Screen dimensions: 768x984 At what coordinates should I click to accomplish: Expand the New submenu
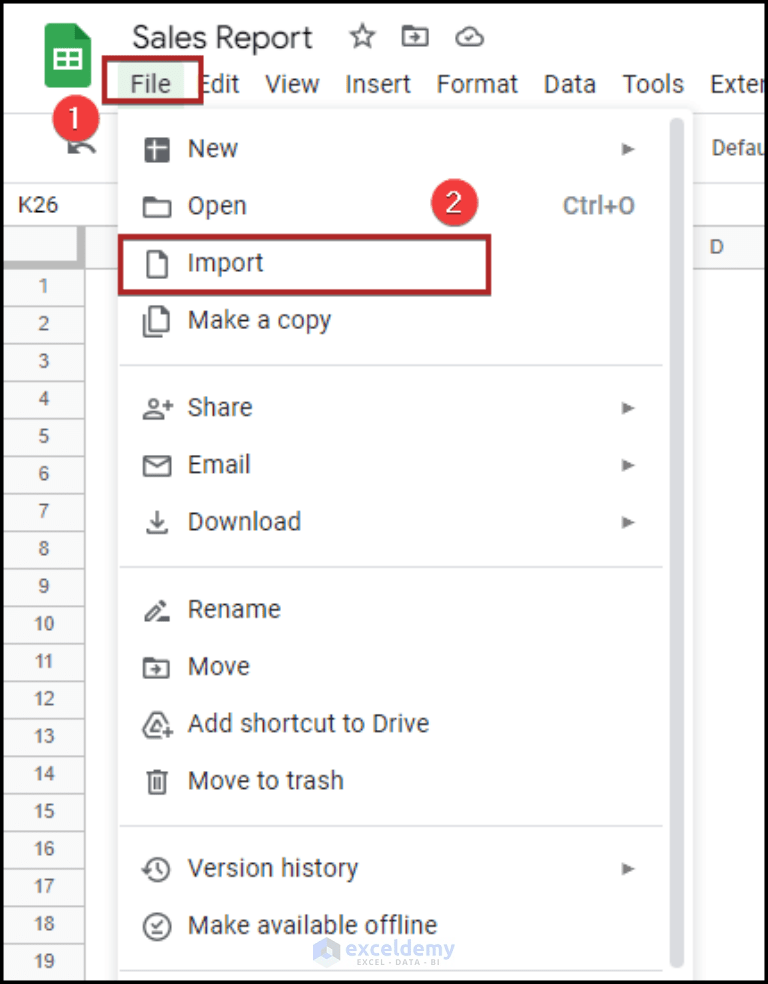click(x=629, y=148)
